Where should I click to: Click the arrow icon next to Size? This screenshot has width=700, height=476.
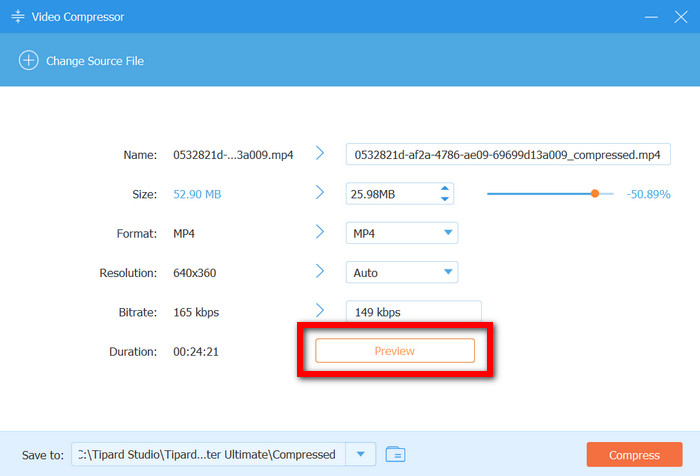click(320, 192)
